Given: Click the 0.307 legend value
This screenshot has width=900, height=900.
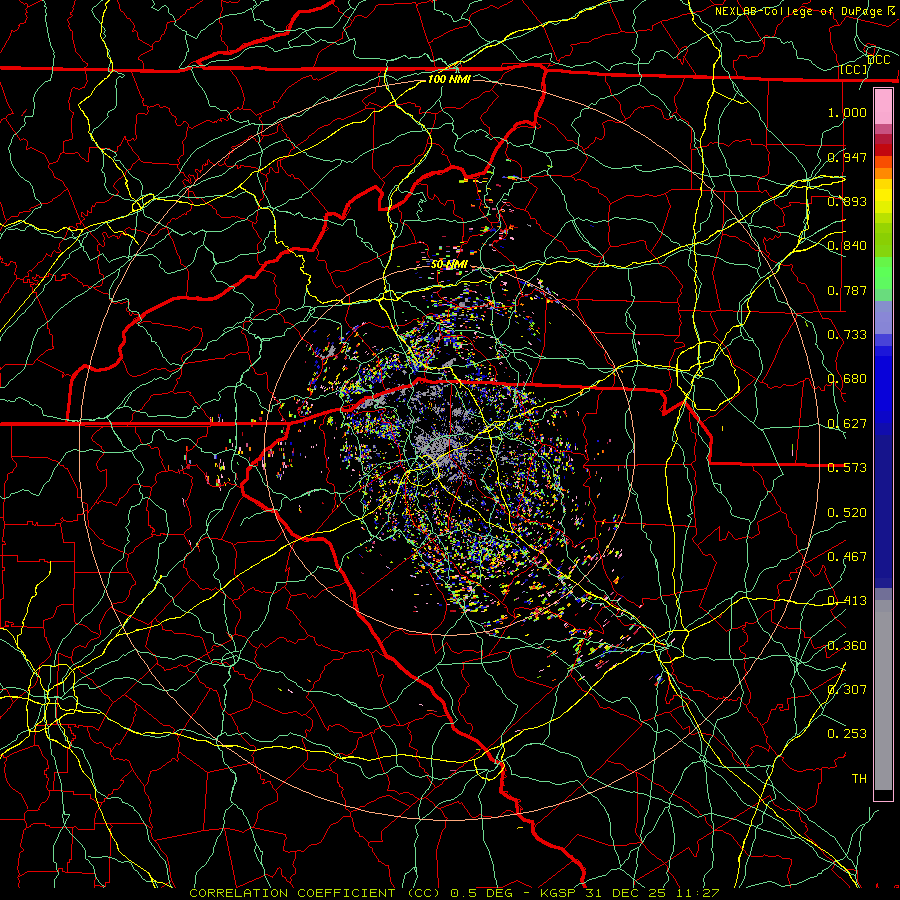Looking at the screenshot, I should 847,690.
